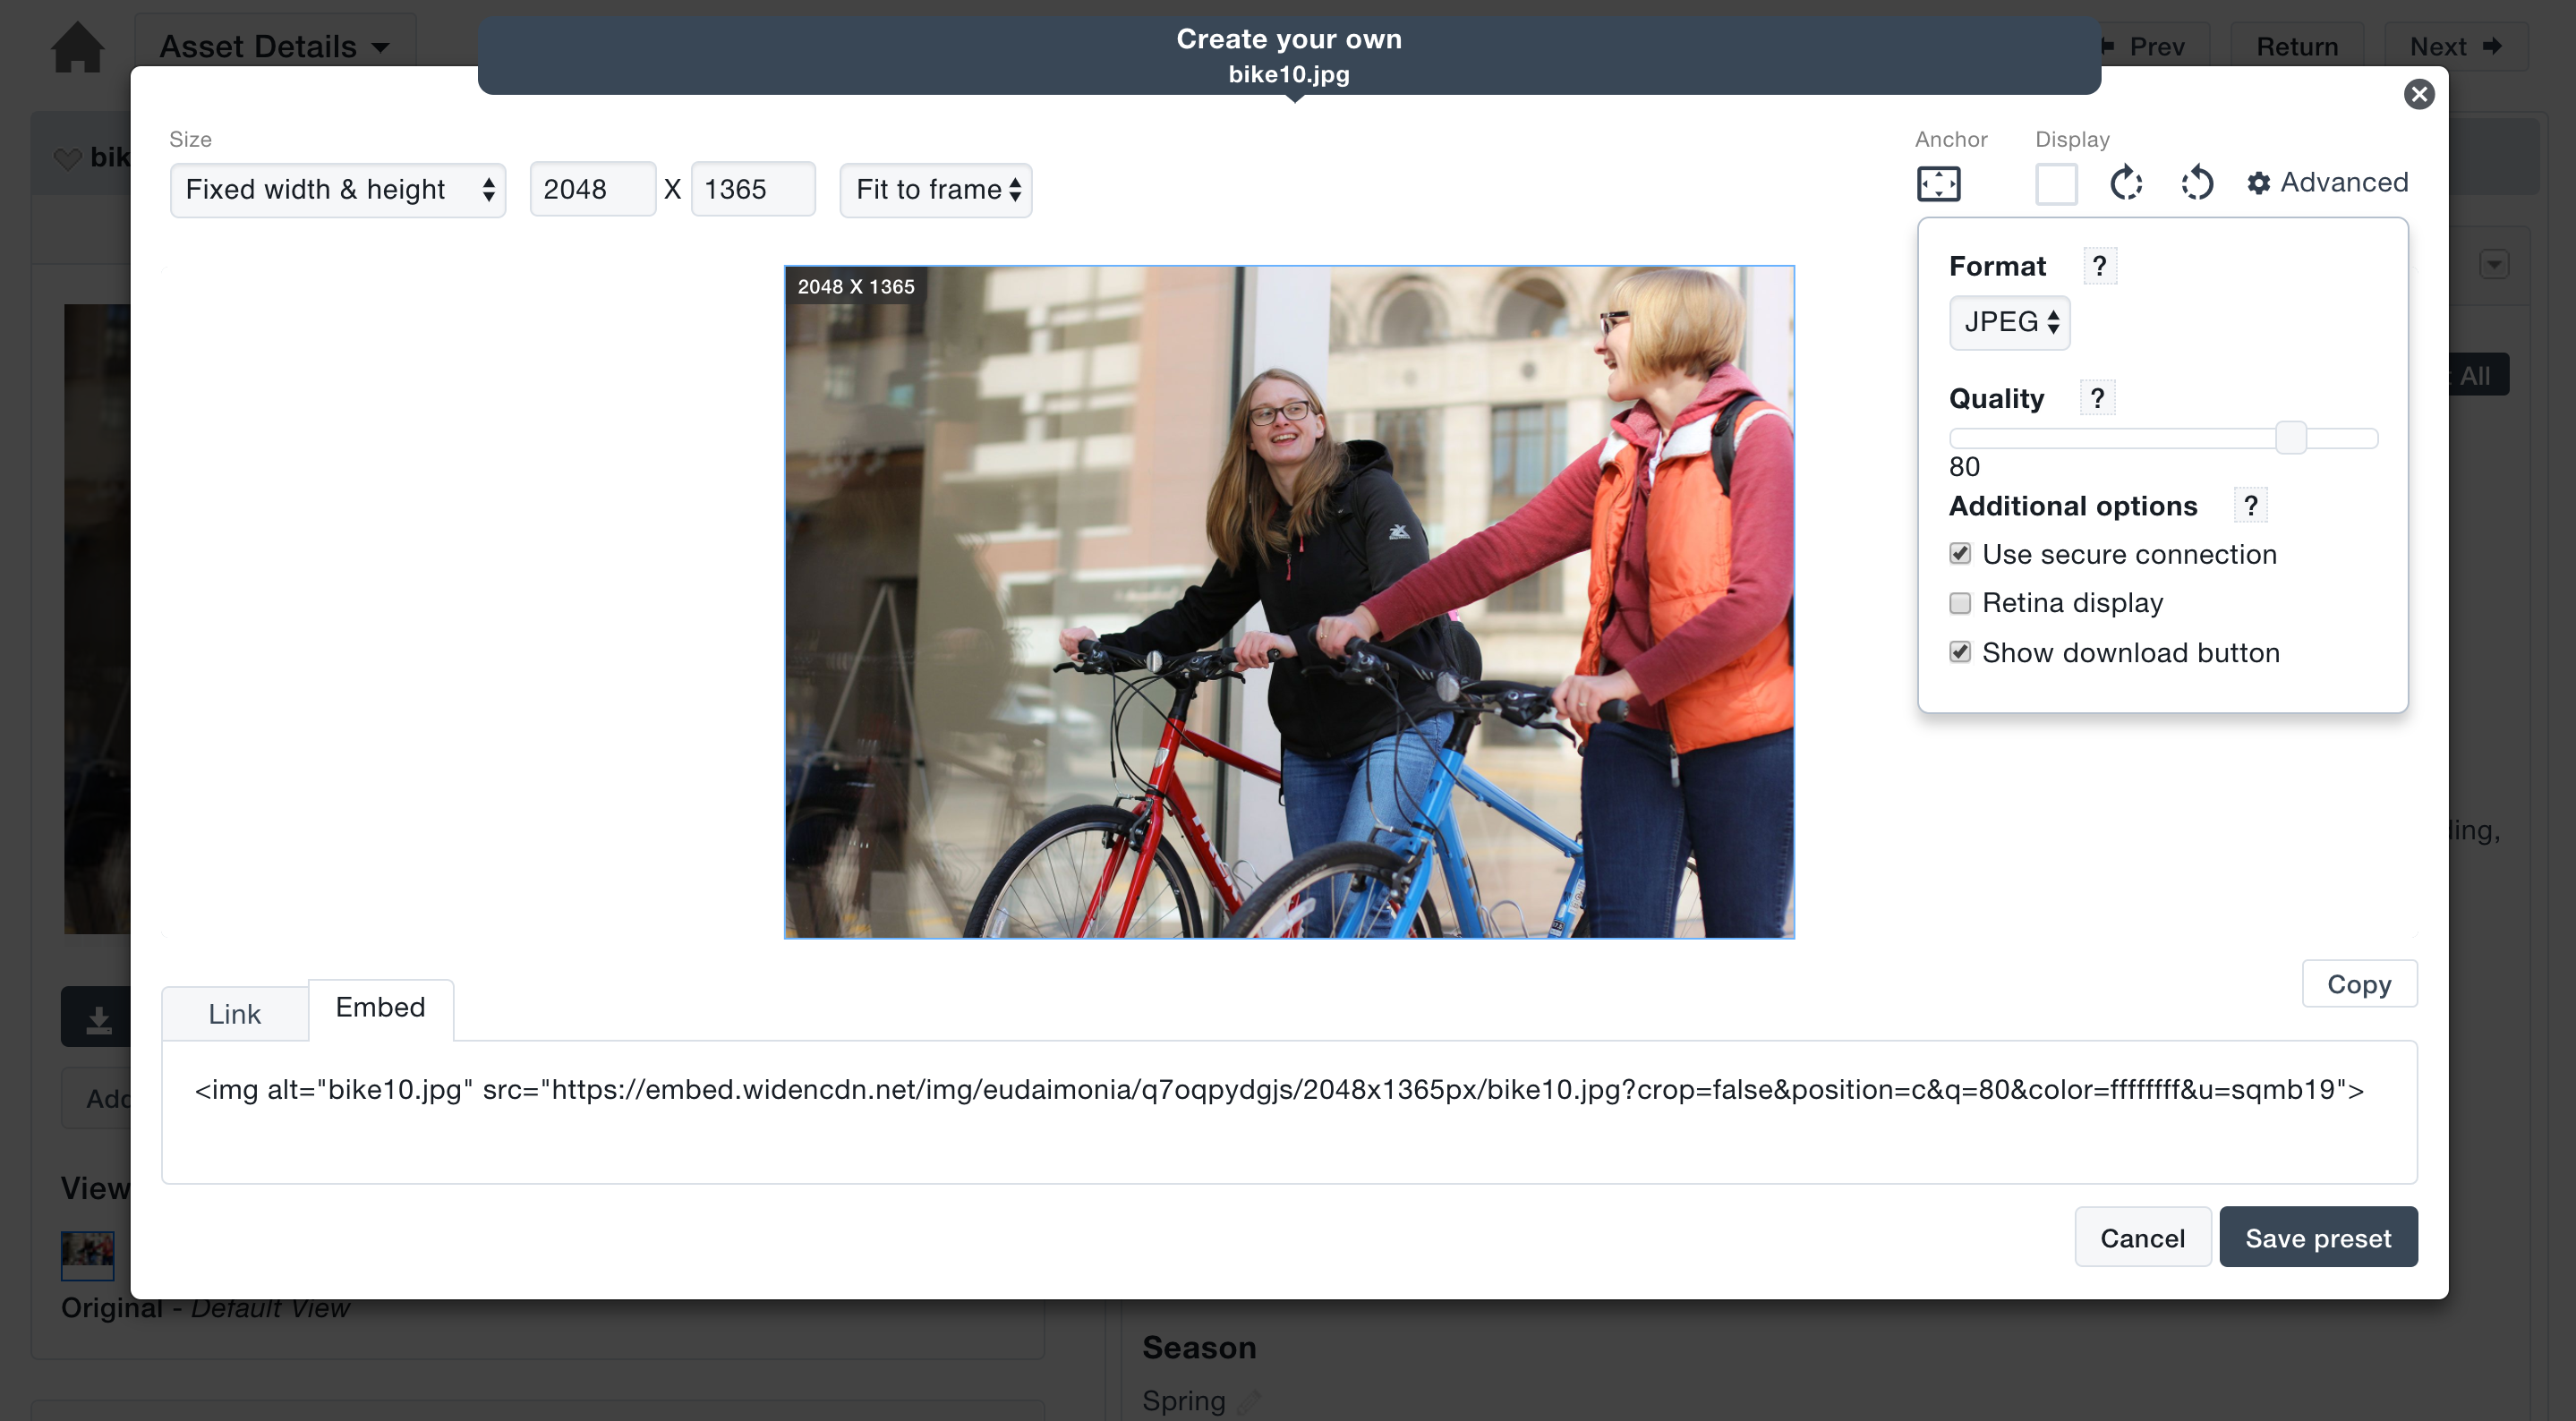This screenshot has width=2576, height=1421.
Task: Click the Format help question mark
Action: (x=2099, y=266)
